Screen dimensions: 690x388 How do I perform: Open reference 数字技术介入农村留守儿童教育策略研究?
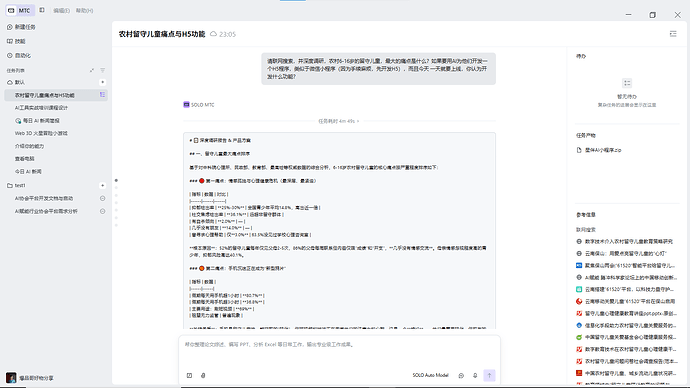coord(624,242)
